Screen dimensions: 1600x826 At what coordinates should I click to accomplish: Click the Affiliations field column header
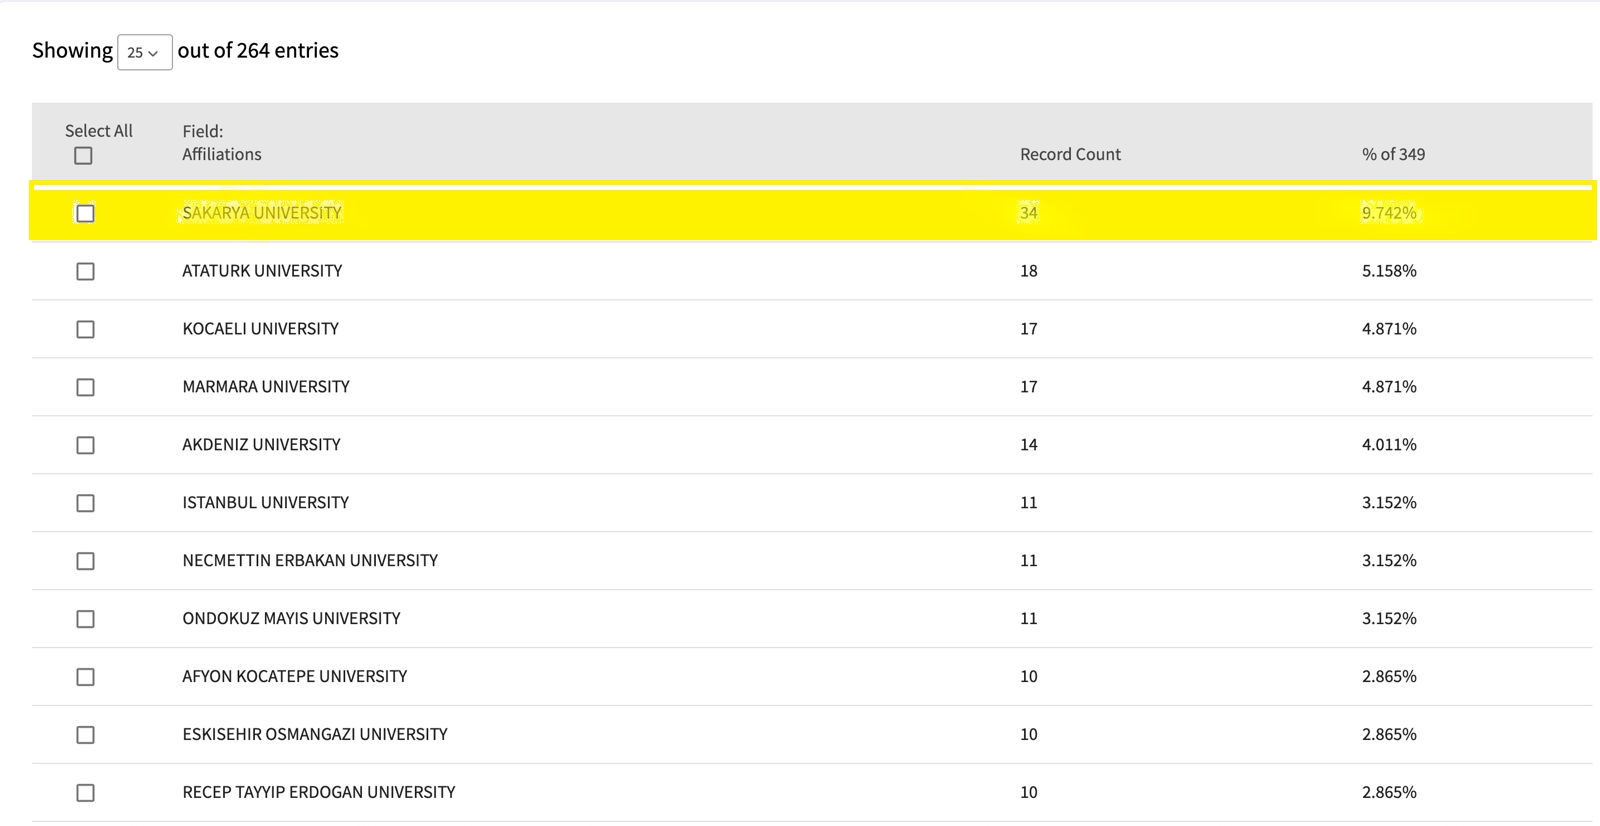click(221, 154)
